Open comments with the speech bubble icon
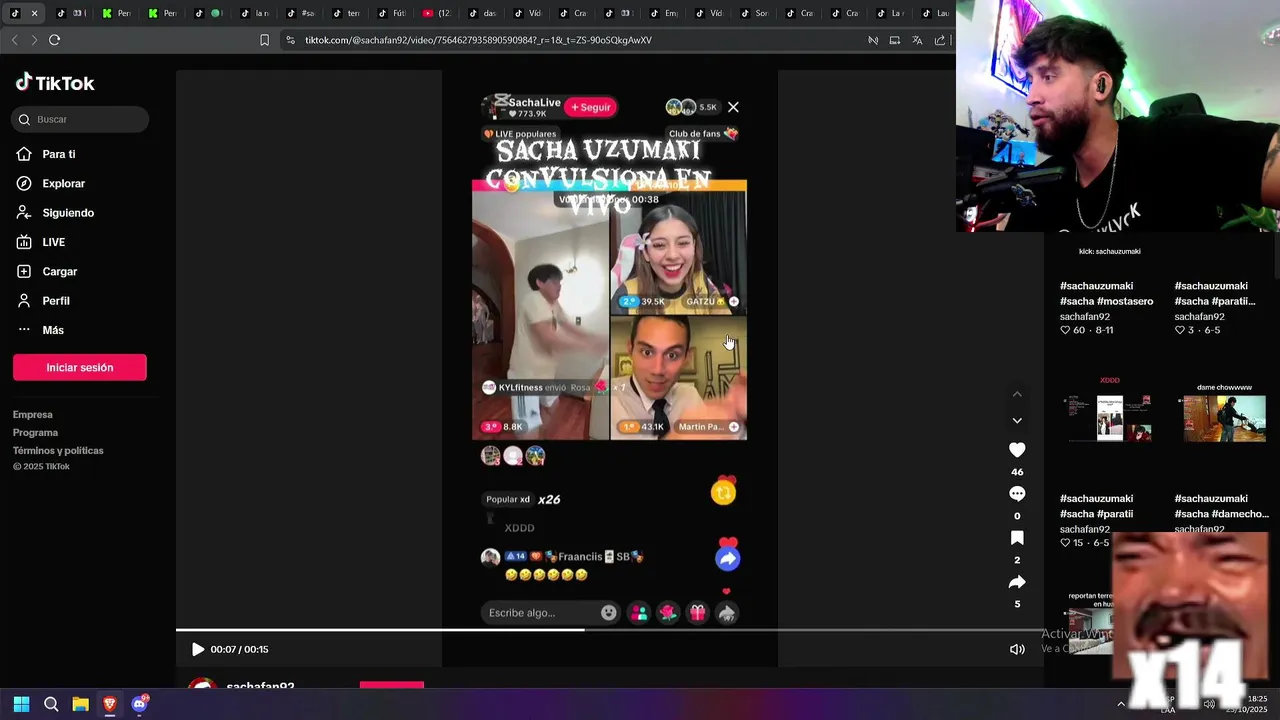This screenshot has width=1280, height=720. 1017,494
